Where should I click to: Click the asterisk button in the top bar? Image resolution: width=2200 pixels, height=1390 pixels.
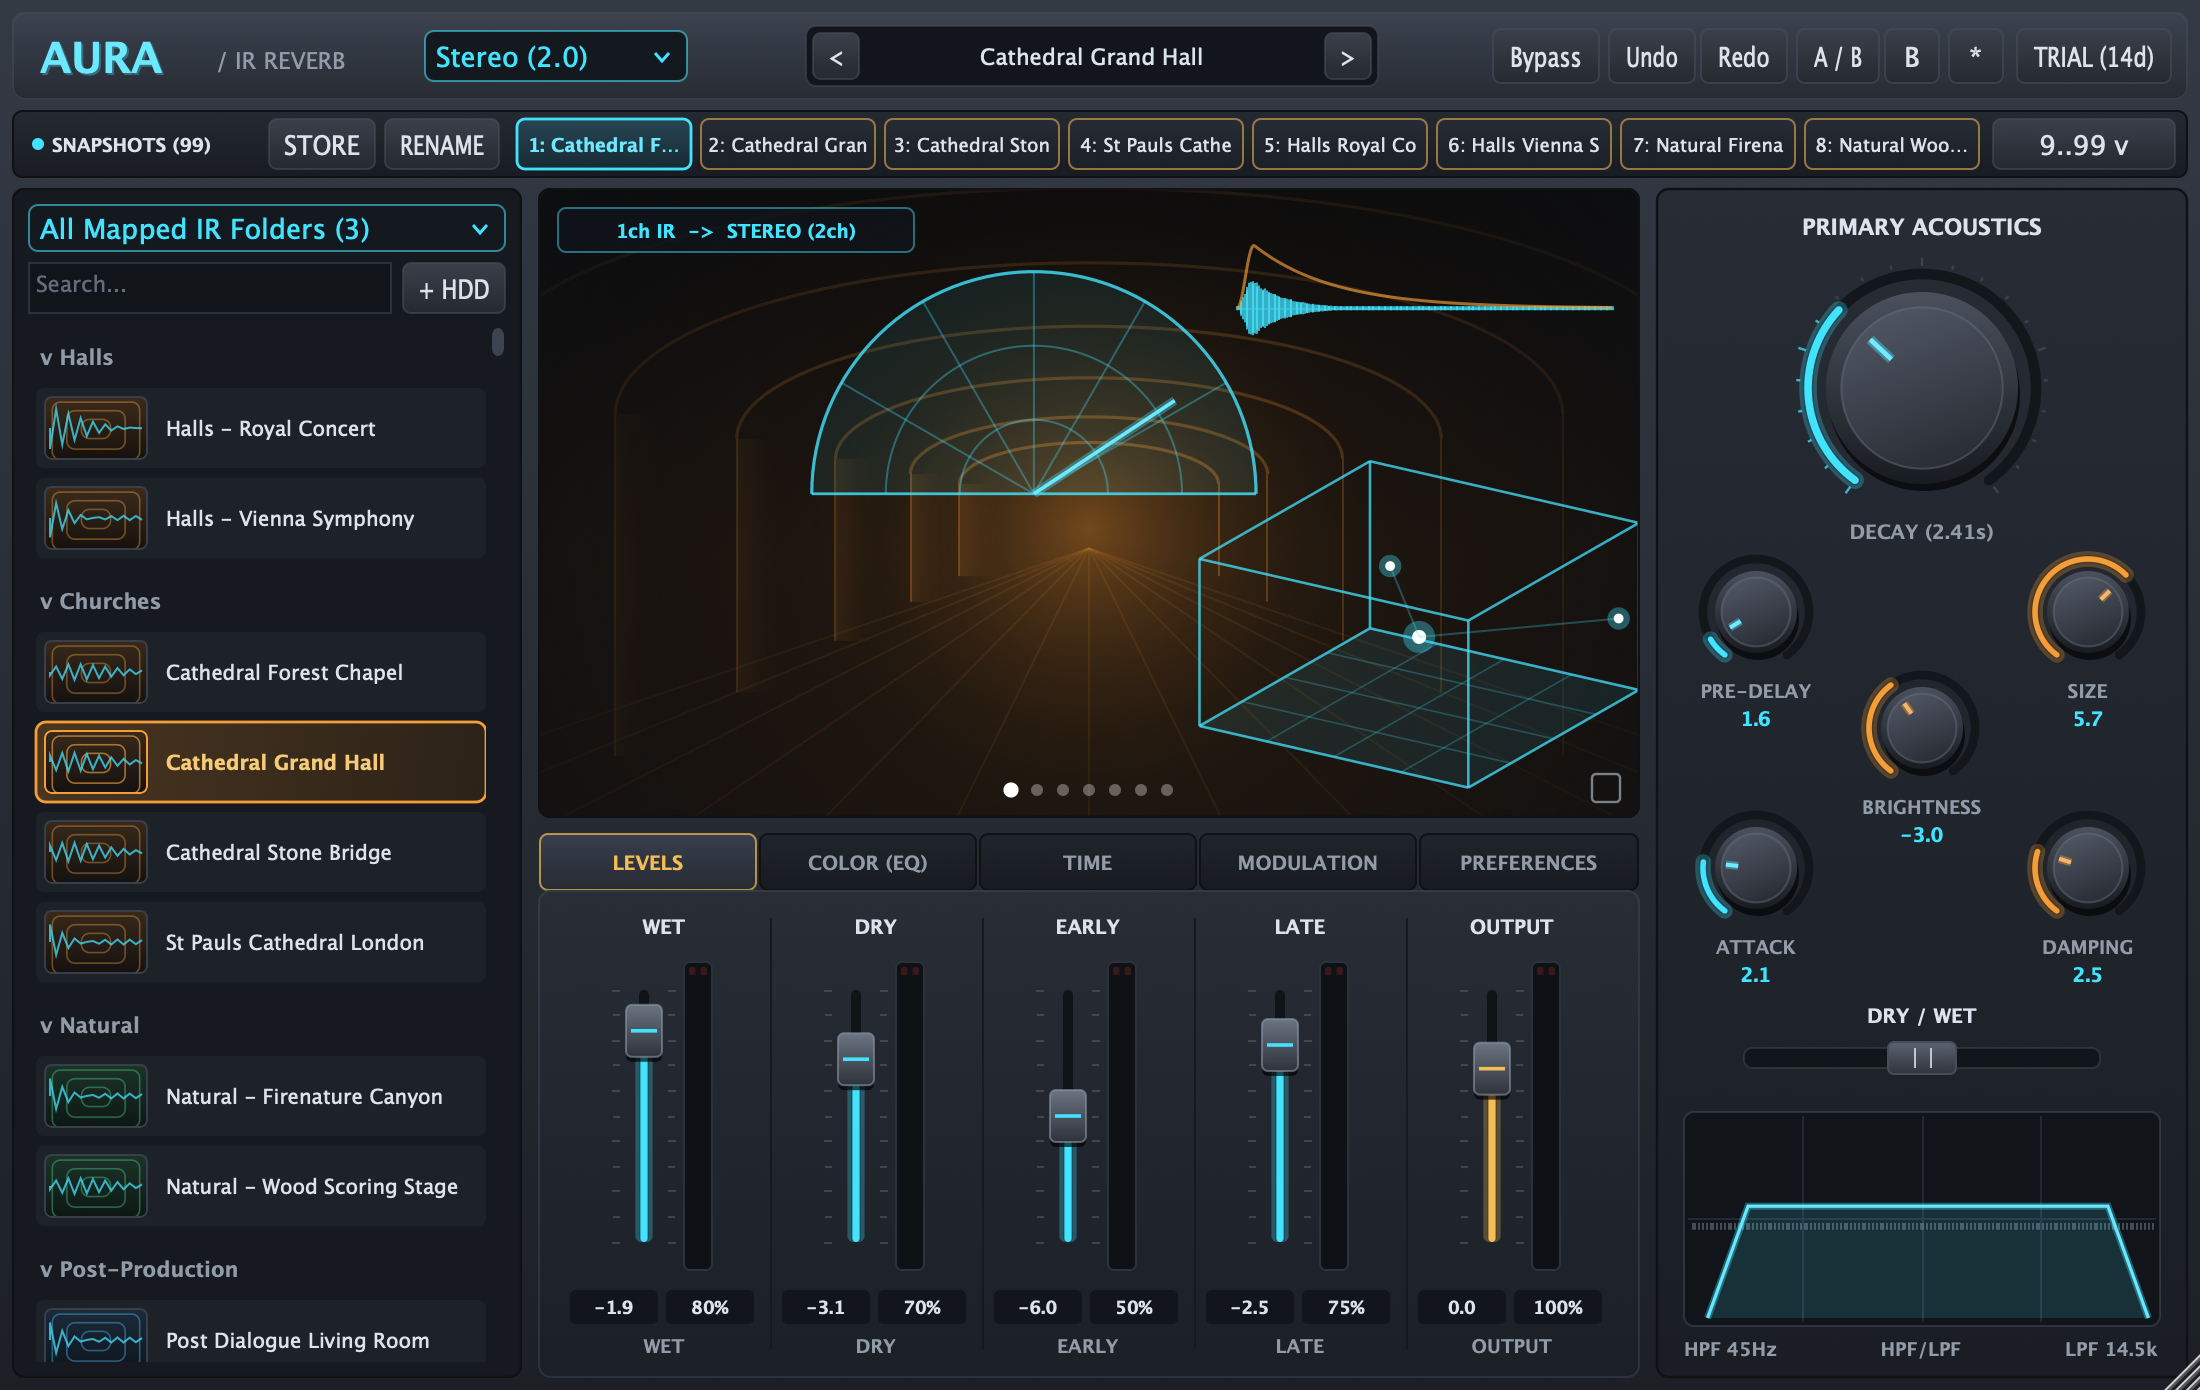1975,57
